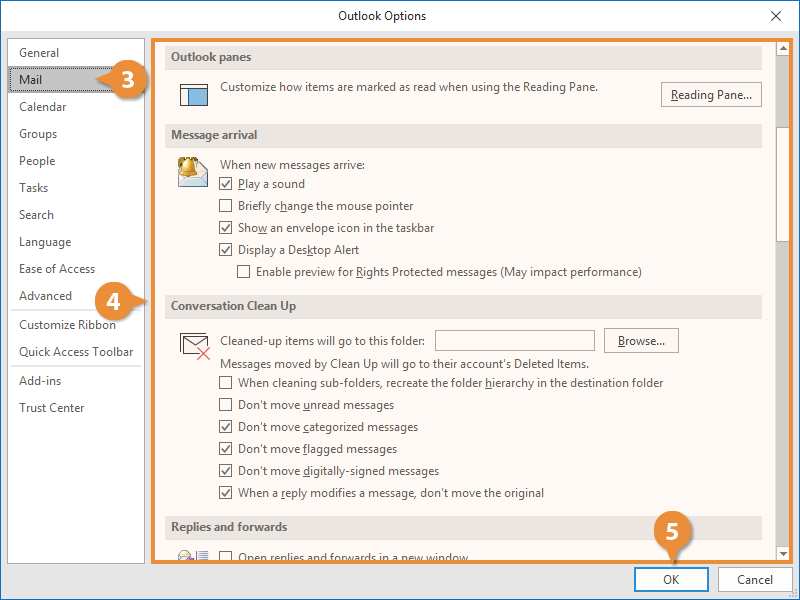Uncheck Display a Desktop Alert
The image size is (800, 600).
226,250
